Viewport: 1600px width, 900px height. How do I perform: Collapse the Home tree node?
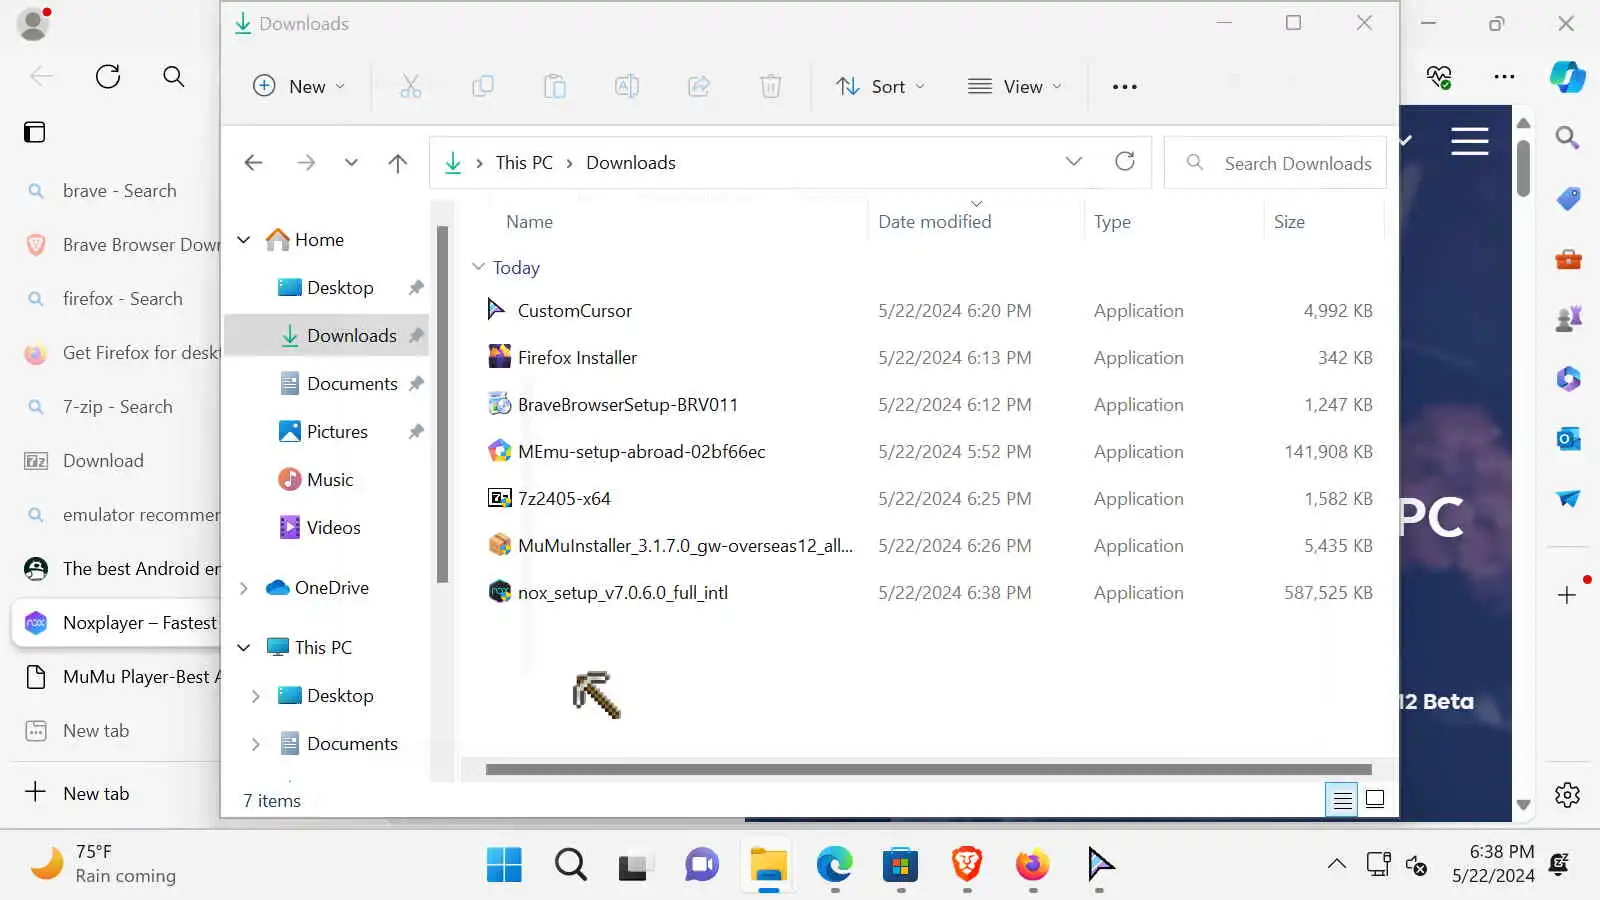coord(244,240)
